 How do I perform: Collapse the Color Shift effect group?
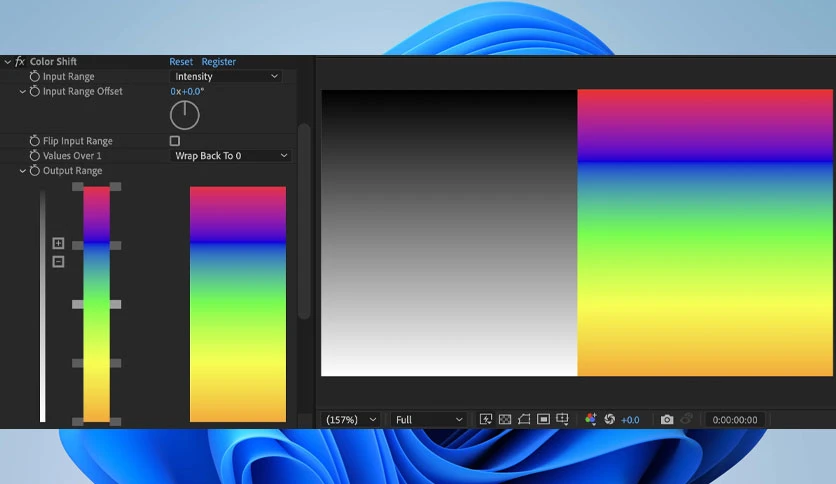(x=7, y=62)
